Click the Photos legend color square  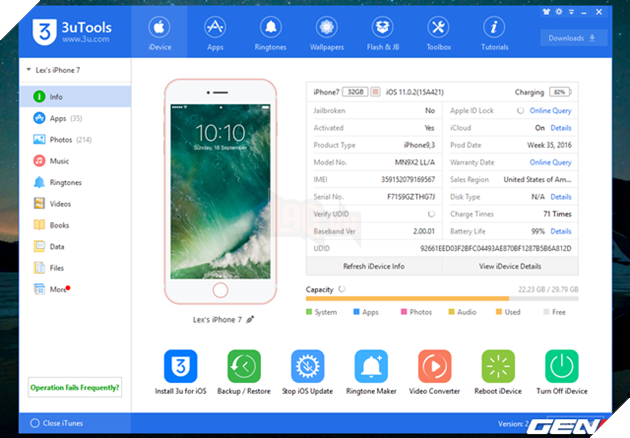404,312
